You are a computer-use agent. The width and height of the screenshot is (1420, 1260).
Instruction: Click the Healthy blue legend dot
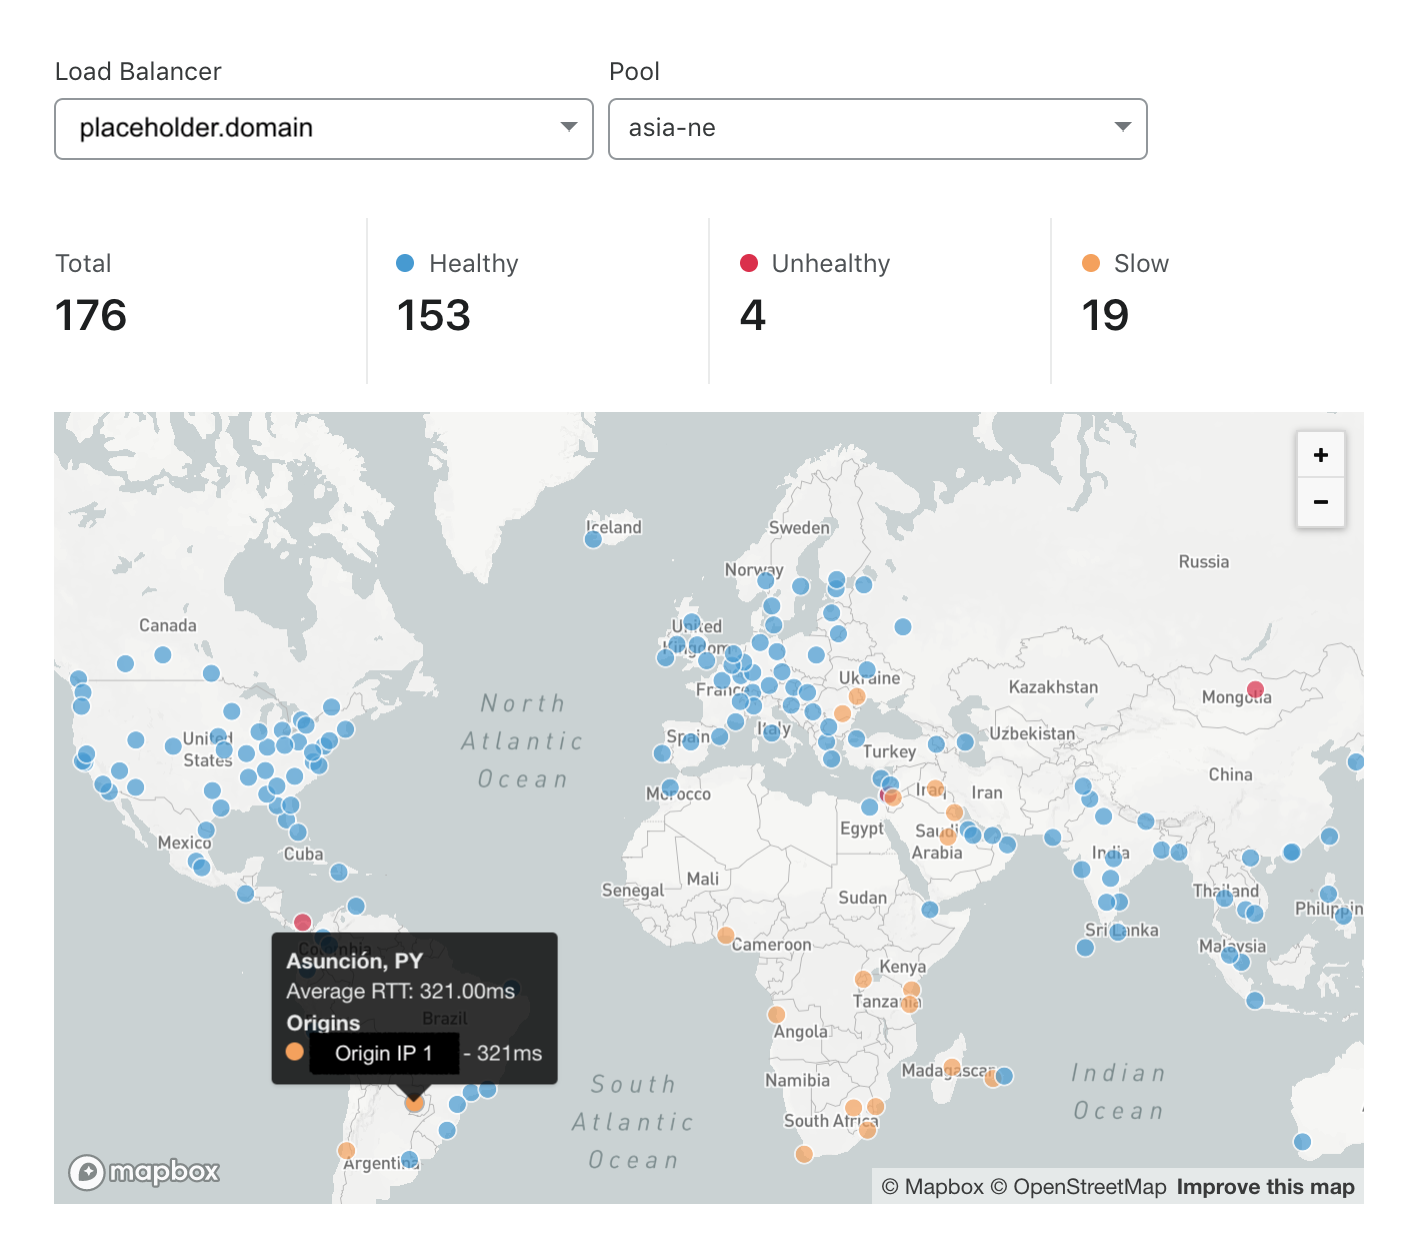click(405, 263)
